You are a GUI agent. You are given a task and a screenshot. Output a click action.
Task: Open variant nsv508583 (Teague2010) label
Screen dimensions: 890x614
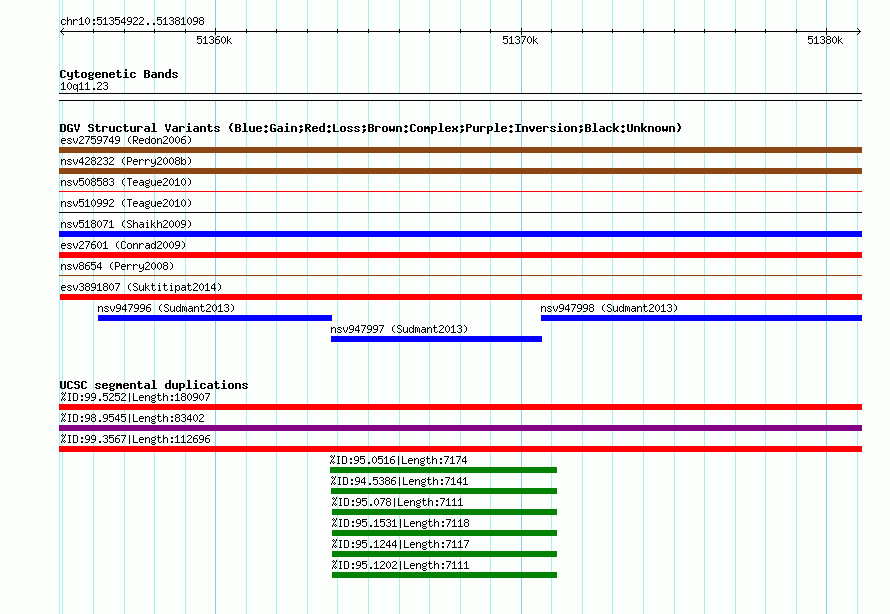coord(126,182)
